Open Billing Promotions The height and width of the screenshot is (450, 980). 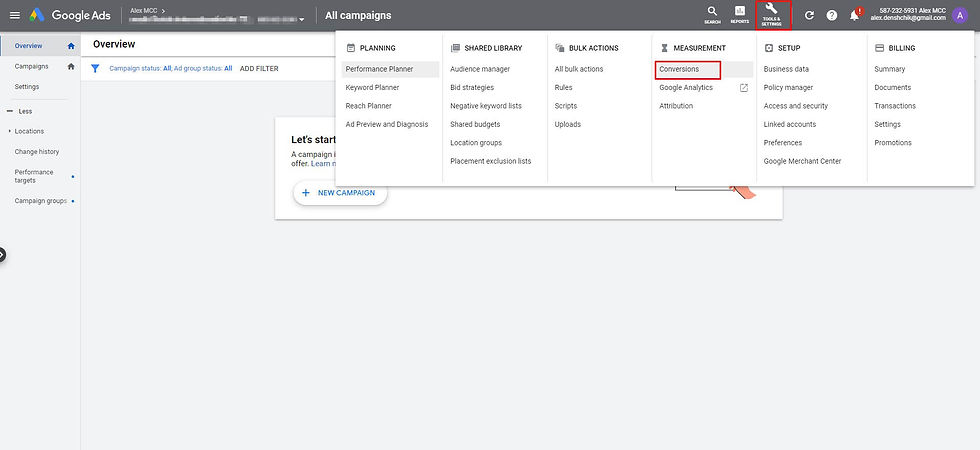click(892, 142)
